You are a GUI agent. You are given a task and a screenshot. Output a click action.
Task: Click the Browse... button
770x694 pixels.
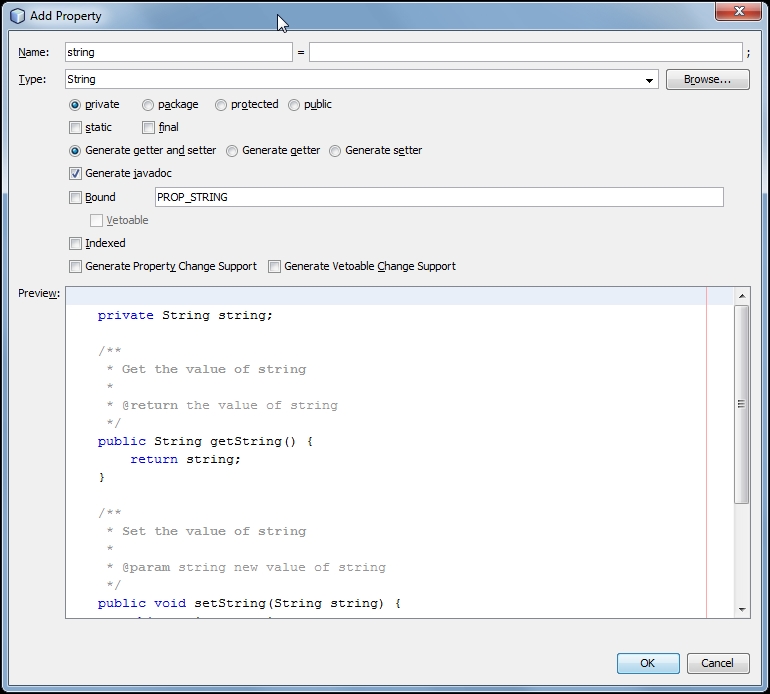point(707,80)
